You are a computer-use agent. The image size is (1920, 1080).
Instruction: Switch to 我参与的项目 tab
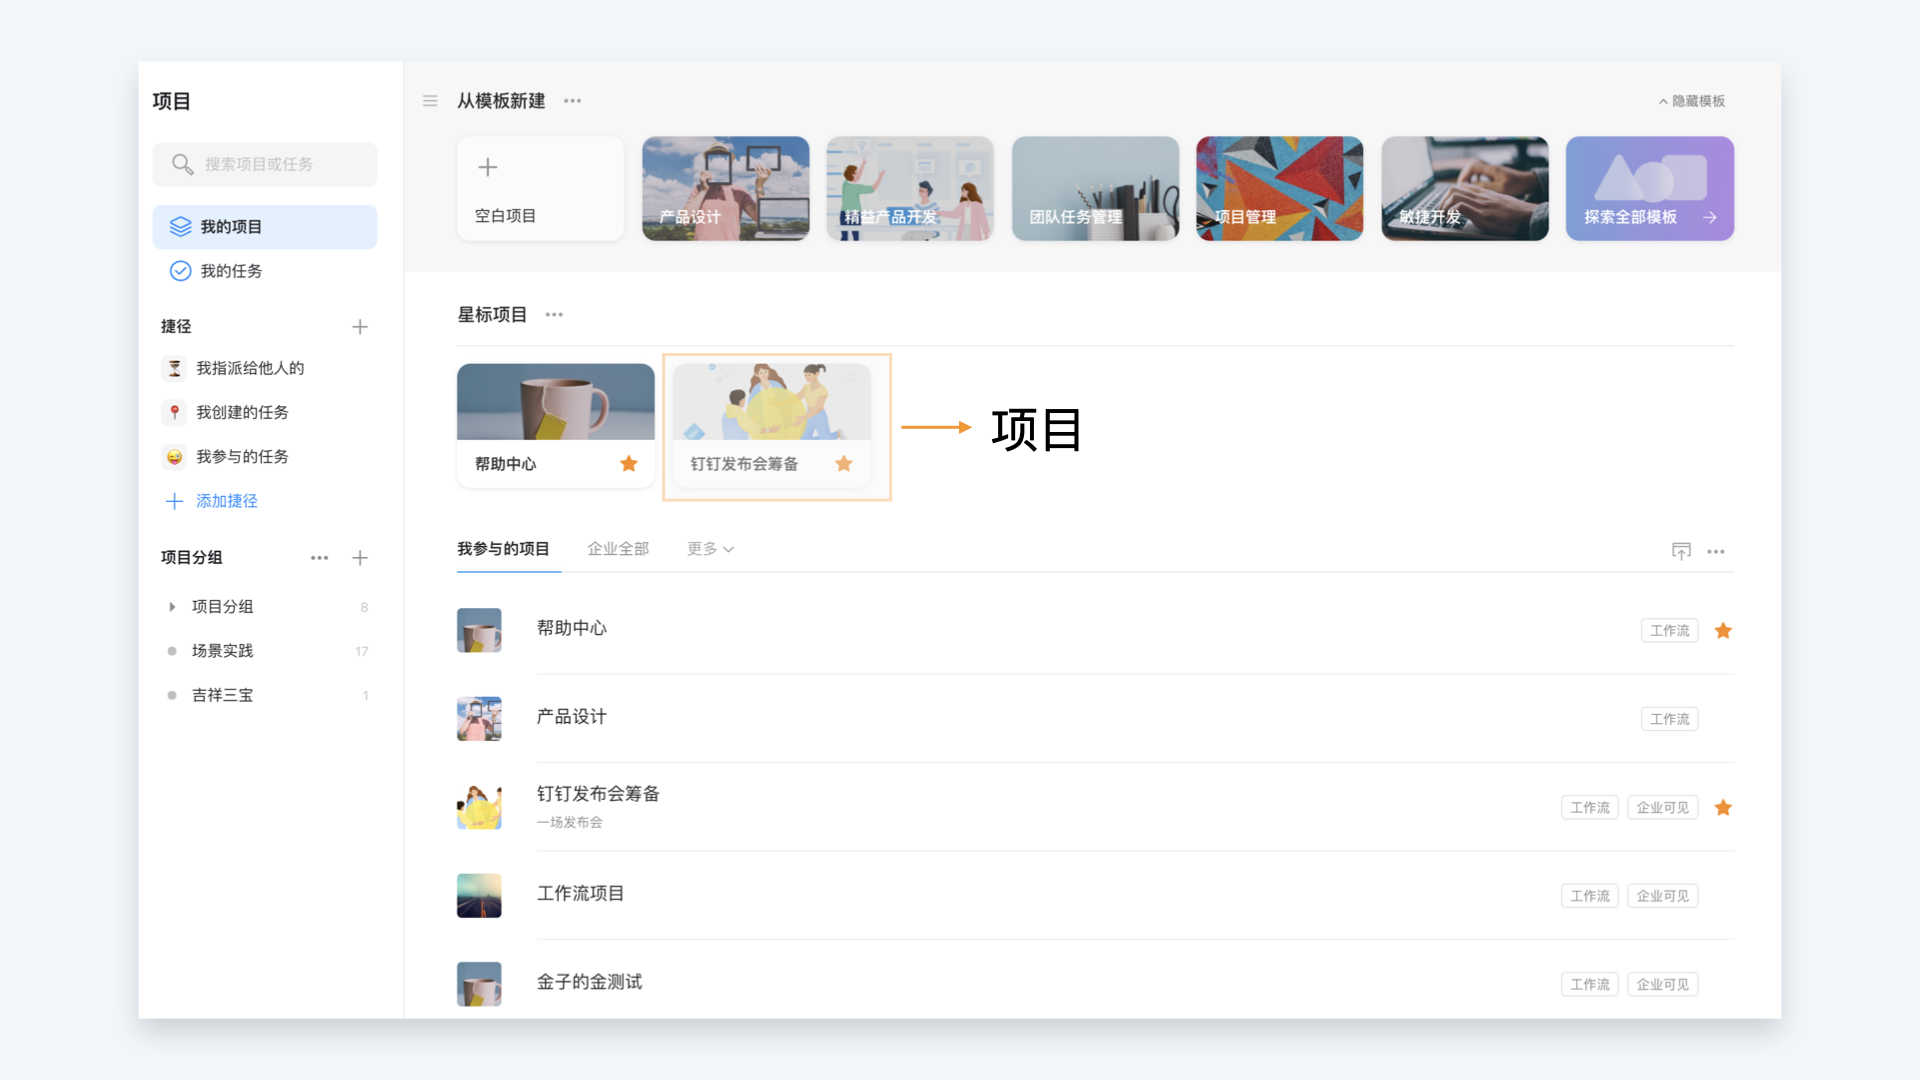(x=503, y=549)
